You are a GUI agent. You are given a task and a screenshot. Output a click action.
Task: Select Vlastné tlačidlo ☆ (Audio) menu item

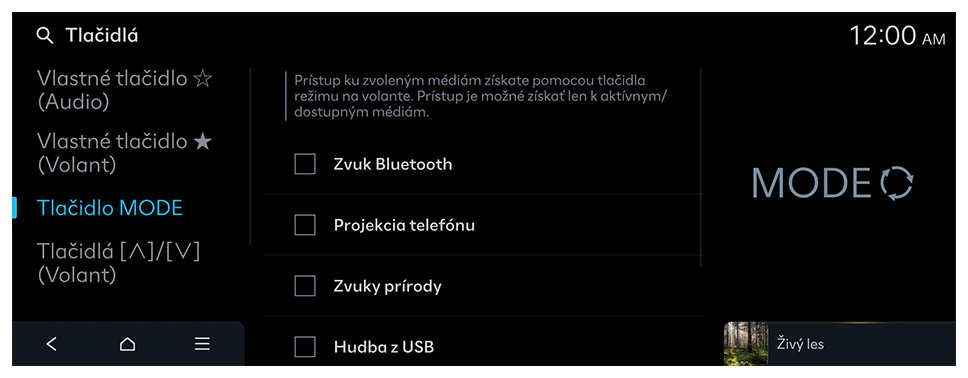pyautogui.click(x=125, y=90)
